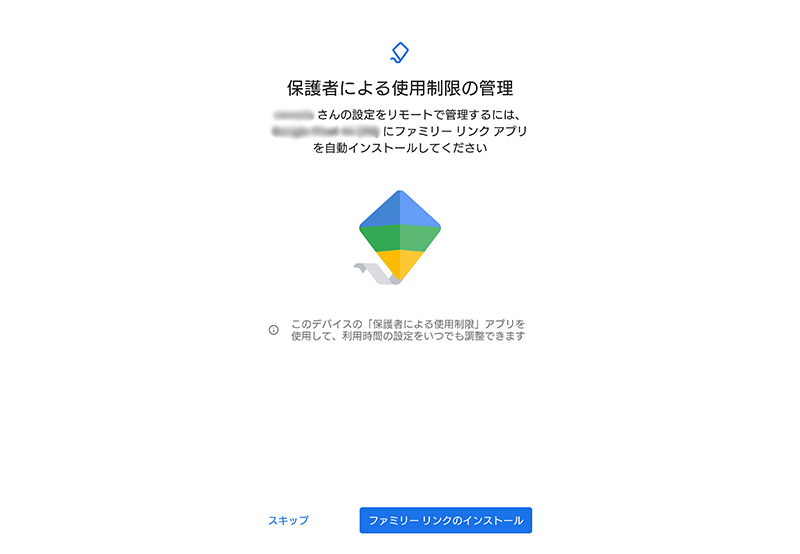
Task: Tap the blue top section of the kite
Action: (x=400, y=209)
